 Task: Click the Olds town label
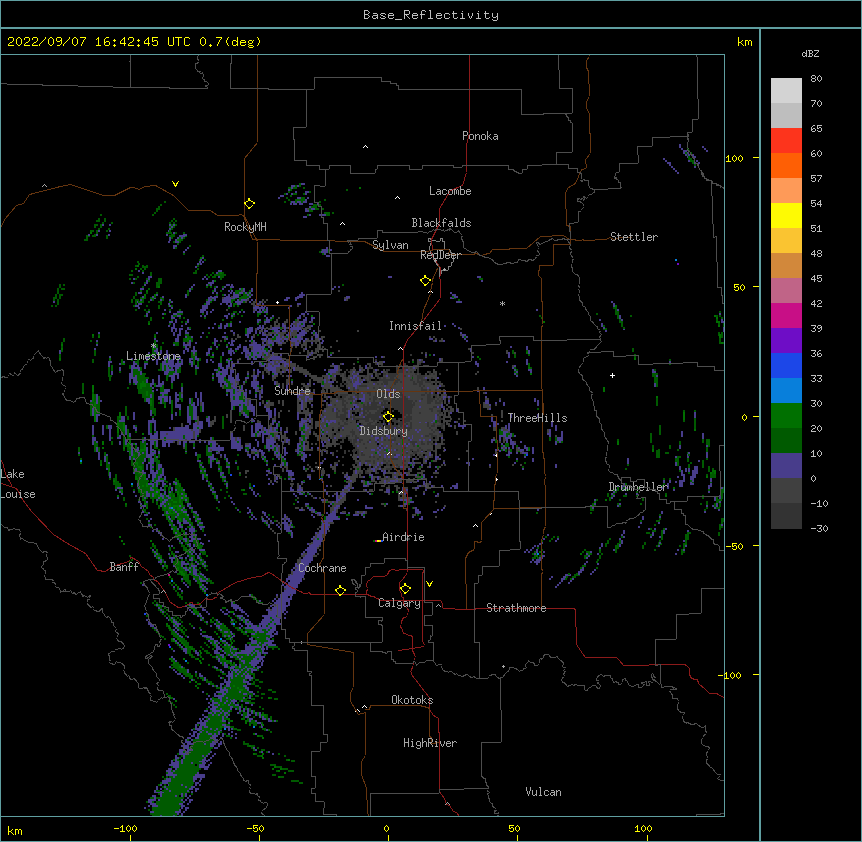(388, 394)
